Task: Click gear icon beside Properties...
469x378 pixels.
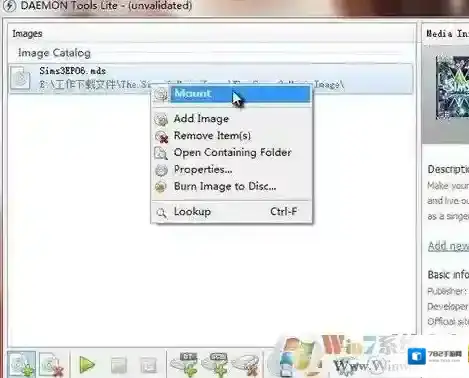Action: (x=161, y=170)
